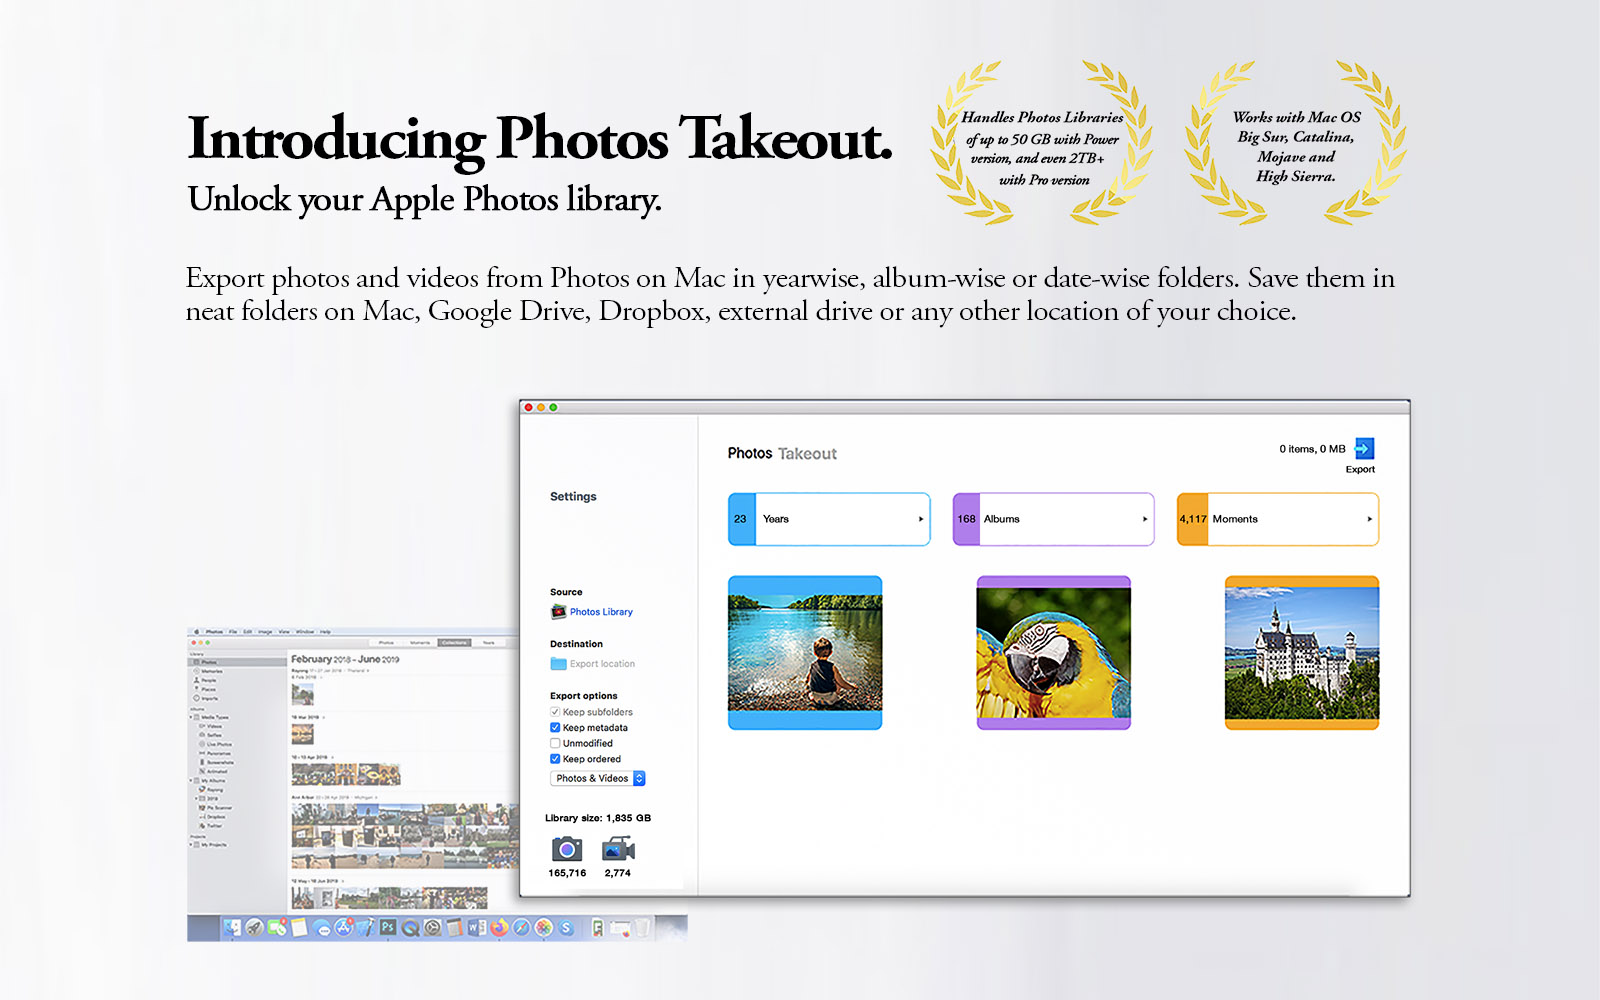This screenshot has width=1600, height=1000.
Task: Click the orange 4,117 Moments count badge
Action: pyautogui.click(x=1193, y=519)
